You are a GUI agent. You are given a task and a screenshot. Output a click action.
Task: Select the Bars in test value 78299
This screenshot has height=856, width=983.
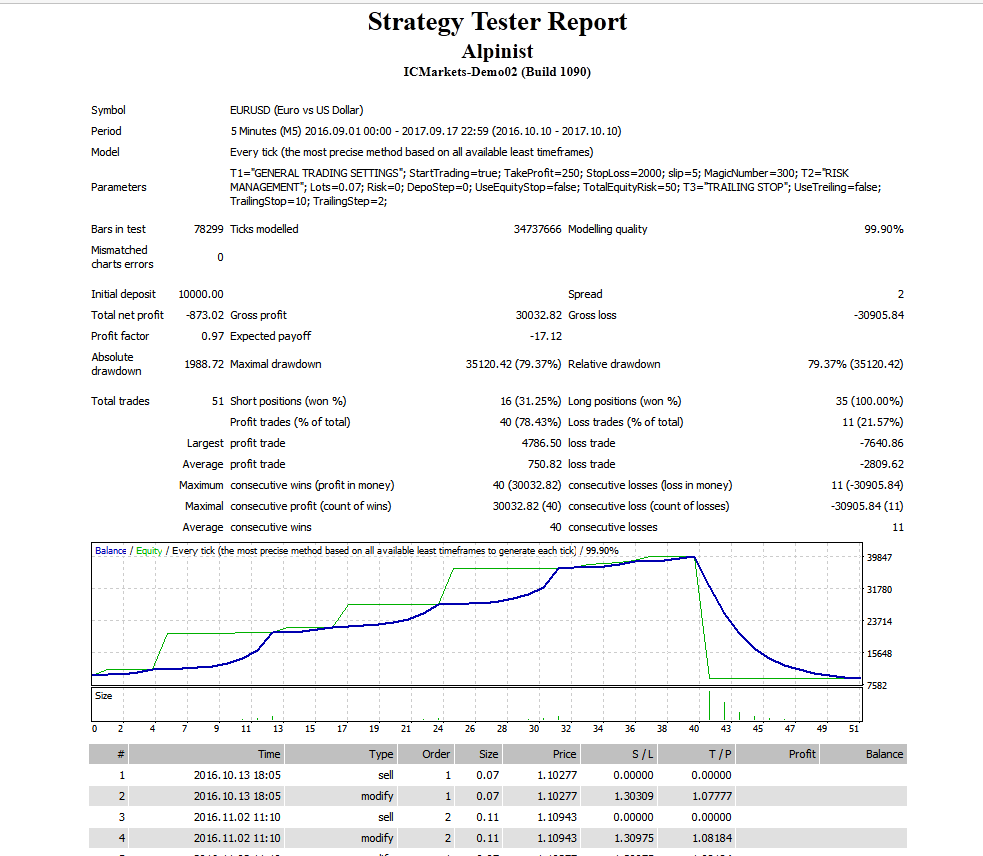[x=208, y=229]
